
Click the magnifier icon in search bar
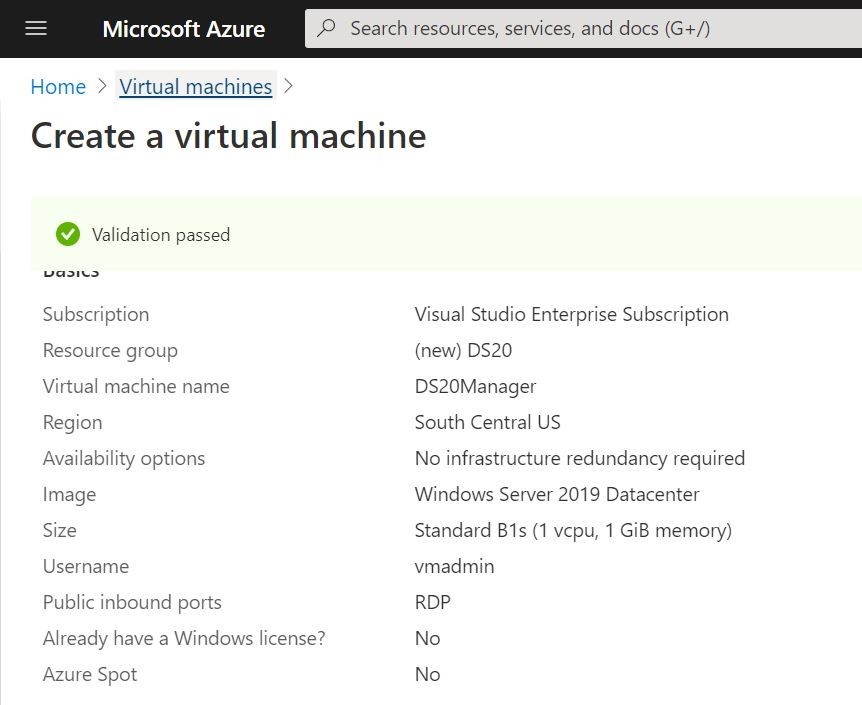[326, 28]
